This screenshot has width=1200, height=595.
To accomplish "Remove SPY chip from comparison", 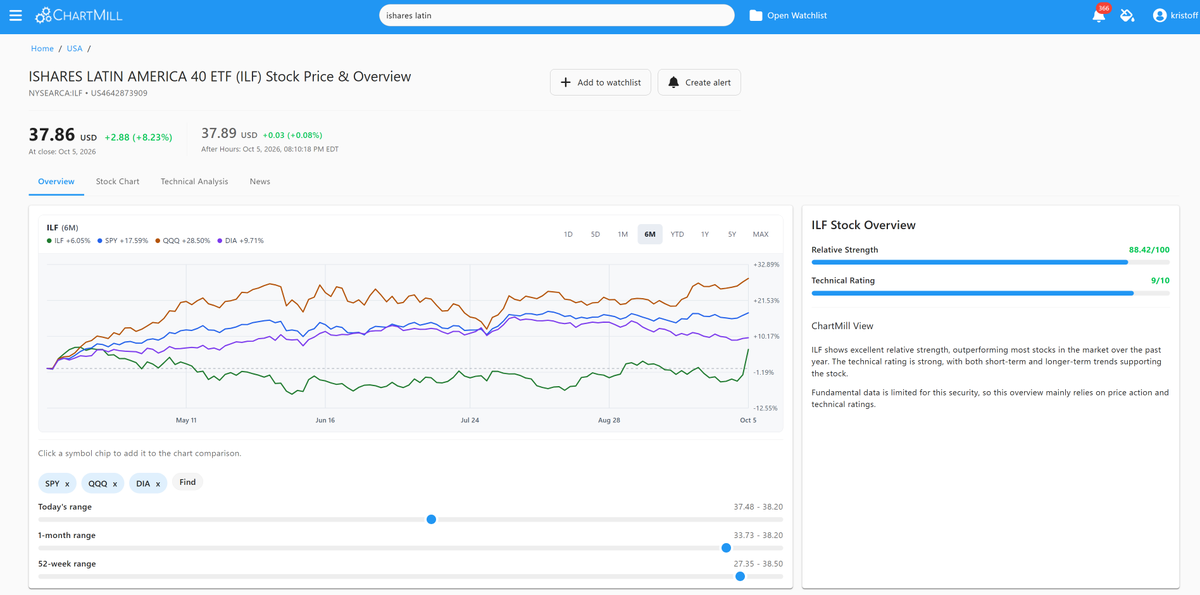I will click(x=67, y=484).
